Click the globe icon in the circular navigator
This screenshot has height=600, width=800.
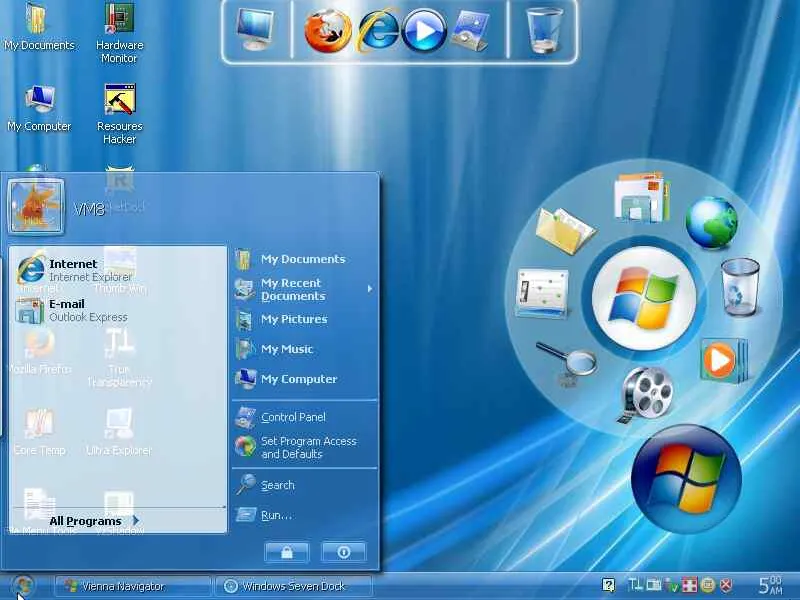click(x=711, y=222)
